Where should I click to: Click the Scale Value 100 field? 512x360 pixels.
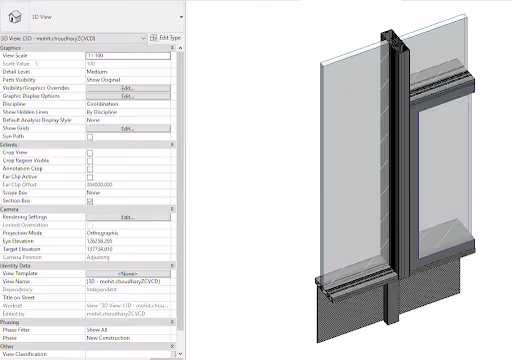pyautogui.click(x=128, y=64)
